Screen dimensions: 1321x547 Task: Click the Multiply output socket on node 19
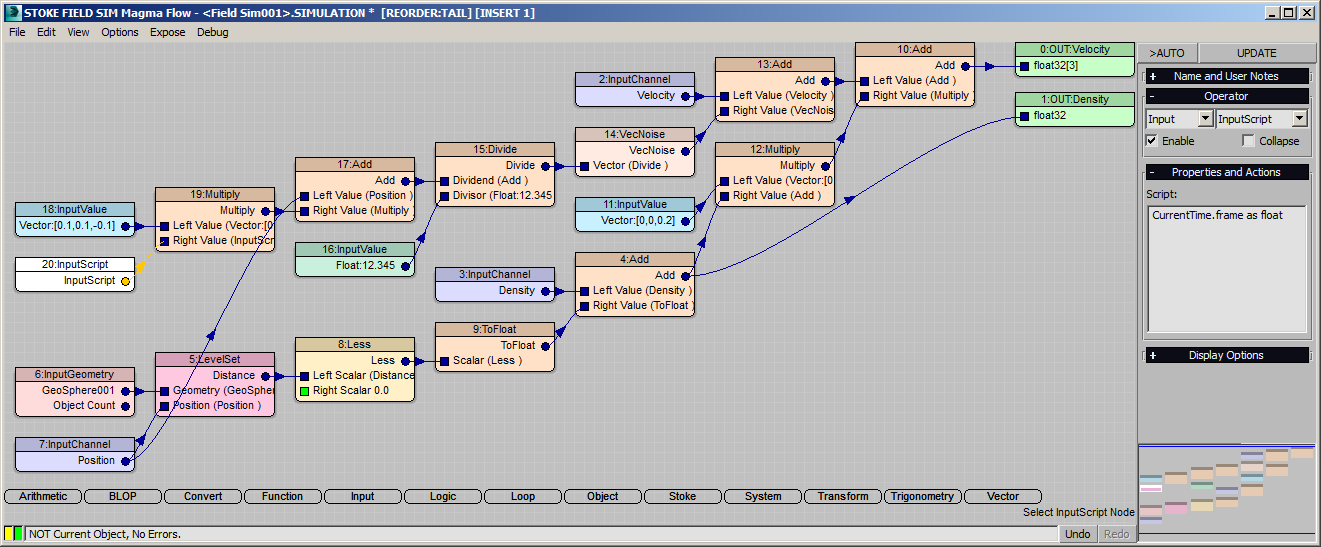click(x=265, y=211)
